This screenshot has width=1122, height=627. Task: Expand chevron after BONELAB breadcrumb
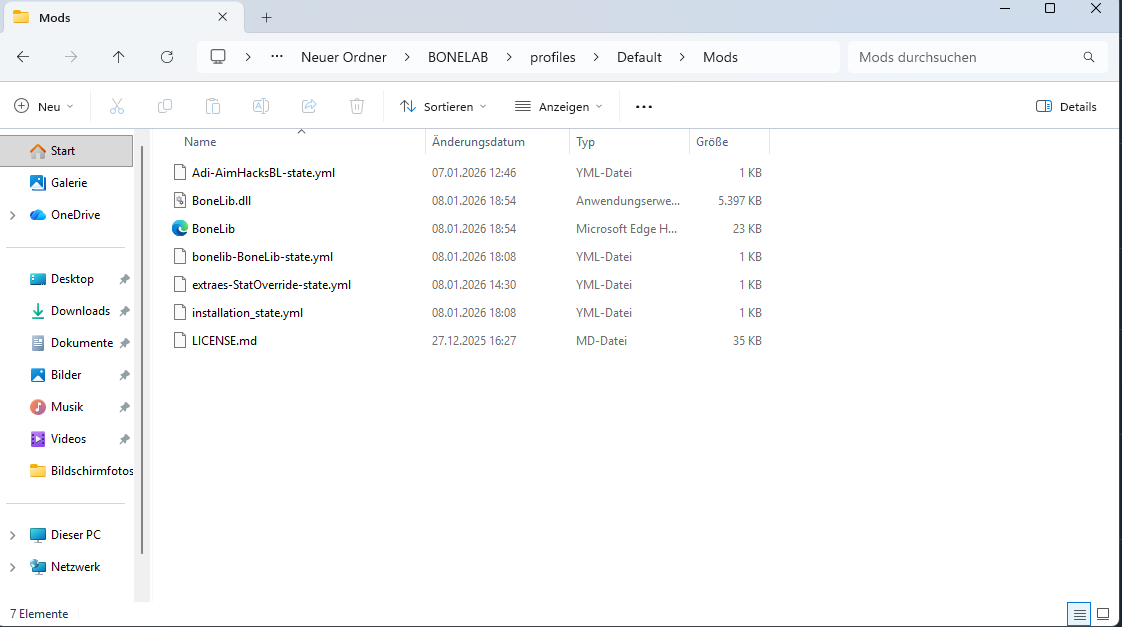pos(509,57)
